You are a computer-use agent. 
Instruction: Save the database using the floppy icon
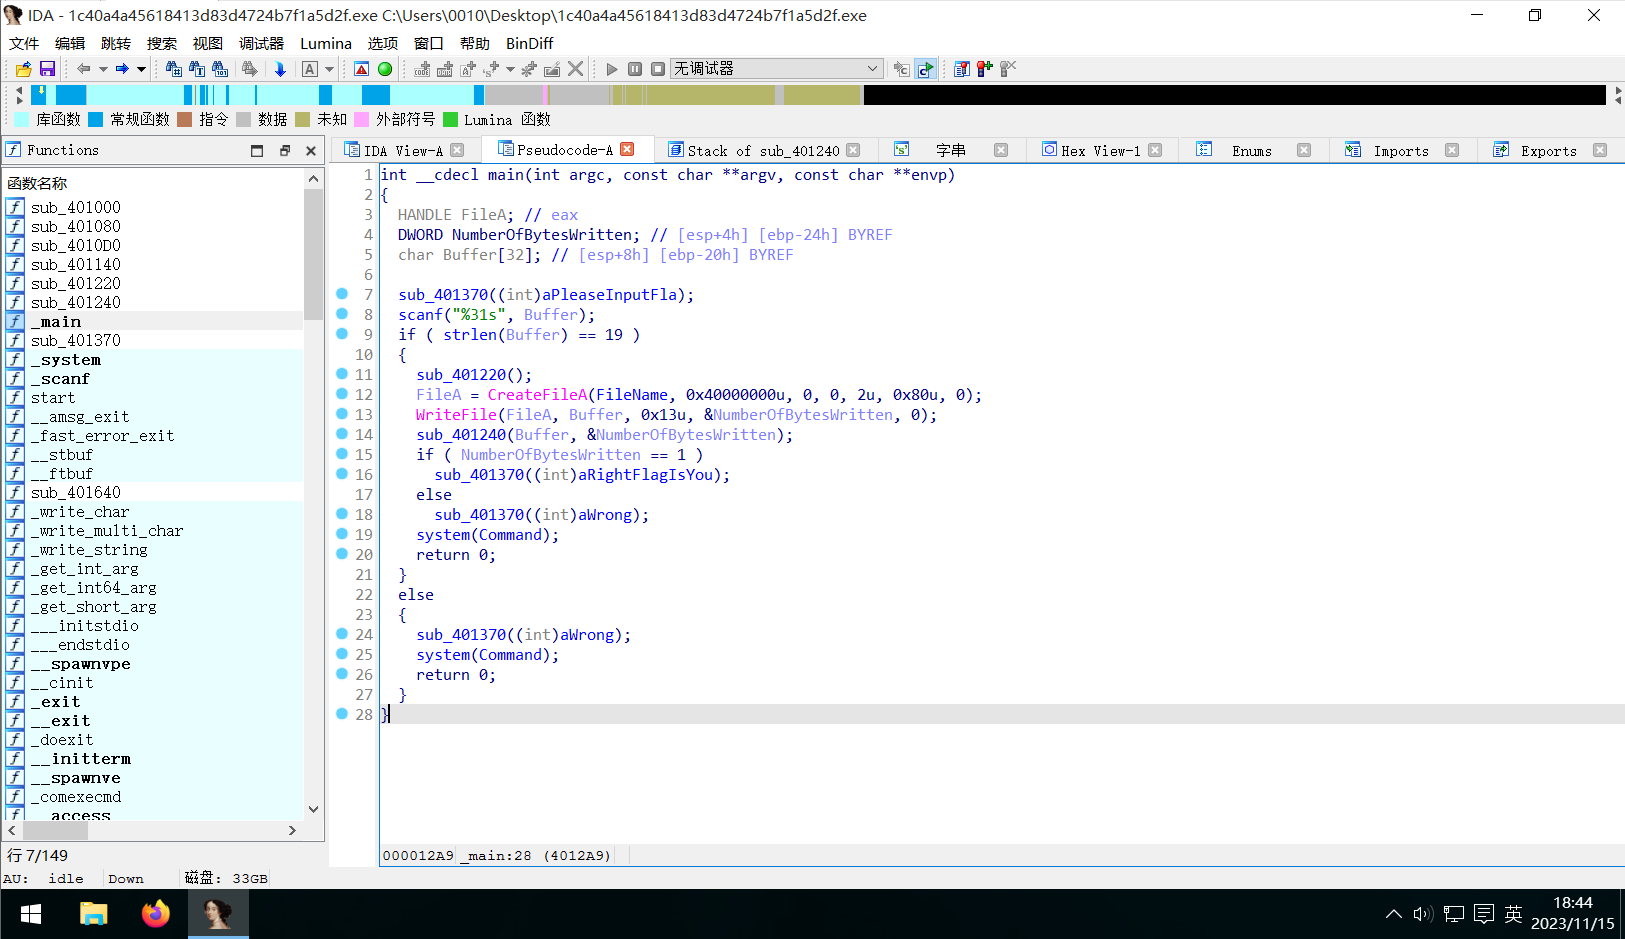coord(47,69)
